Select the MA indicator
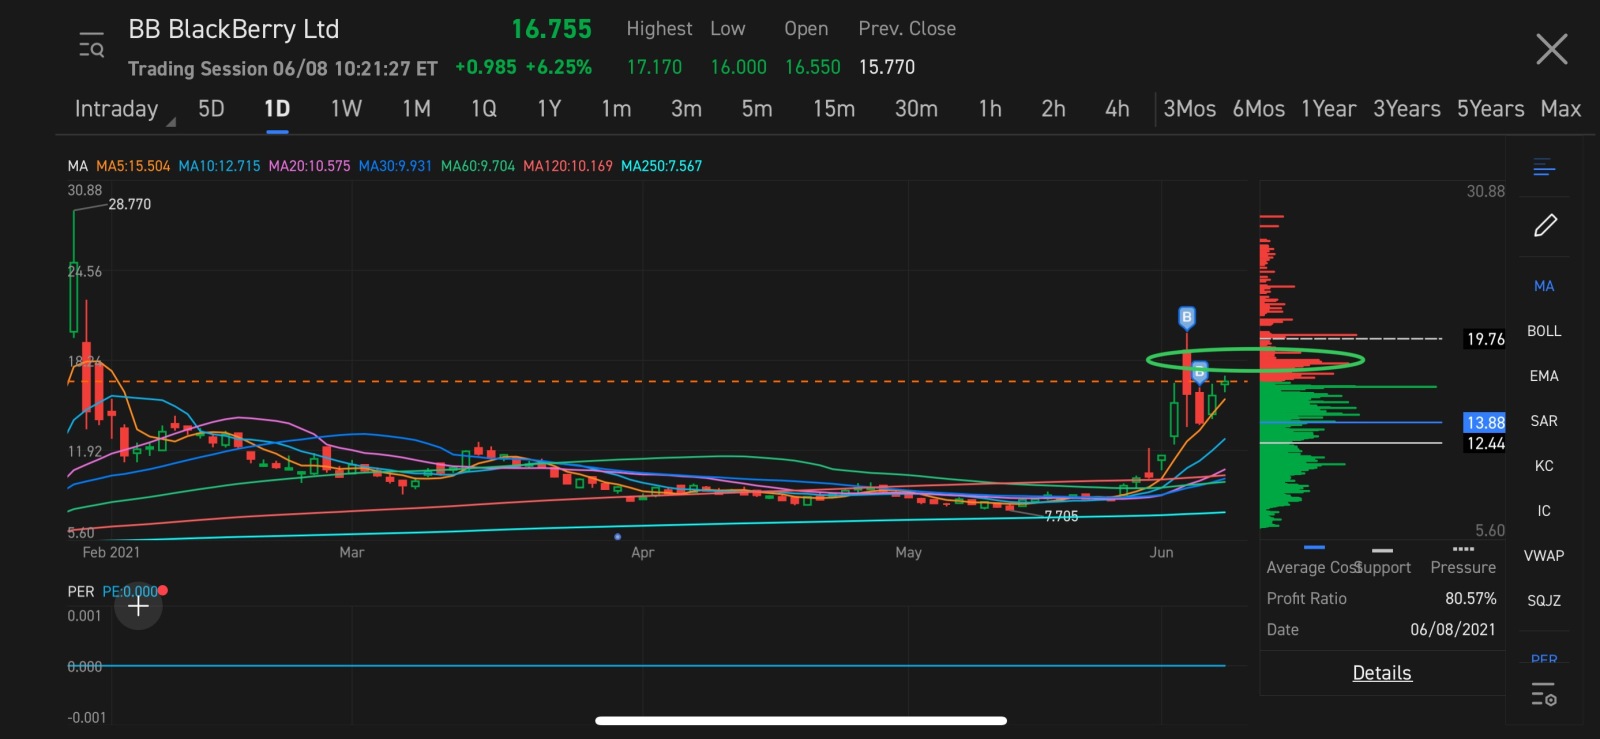This screenshot has height=739, width=1600. point(1544,286)
